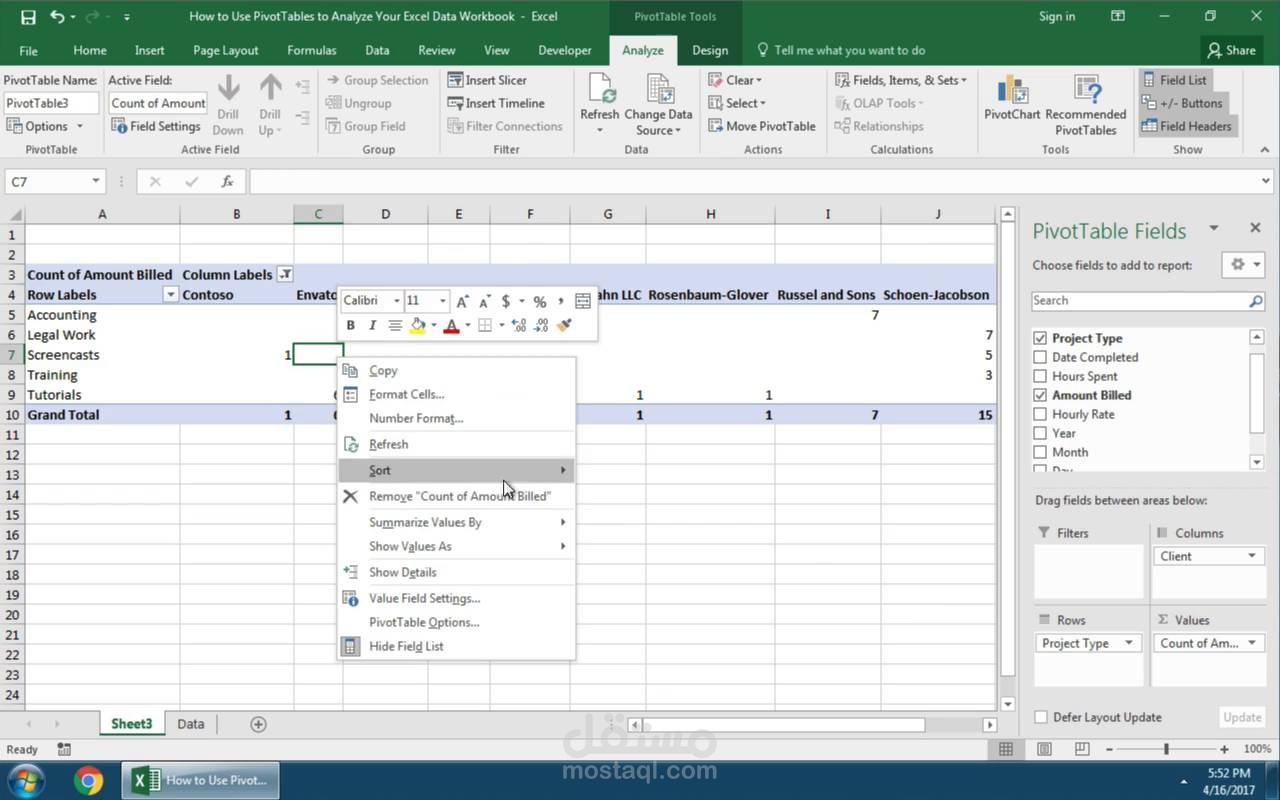This screenshot has width=1280, height=800.
Task: Open the mini toolbar font size dropdown
Action: (443, 301)
